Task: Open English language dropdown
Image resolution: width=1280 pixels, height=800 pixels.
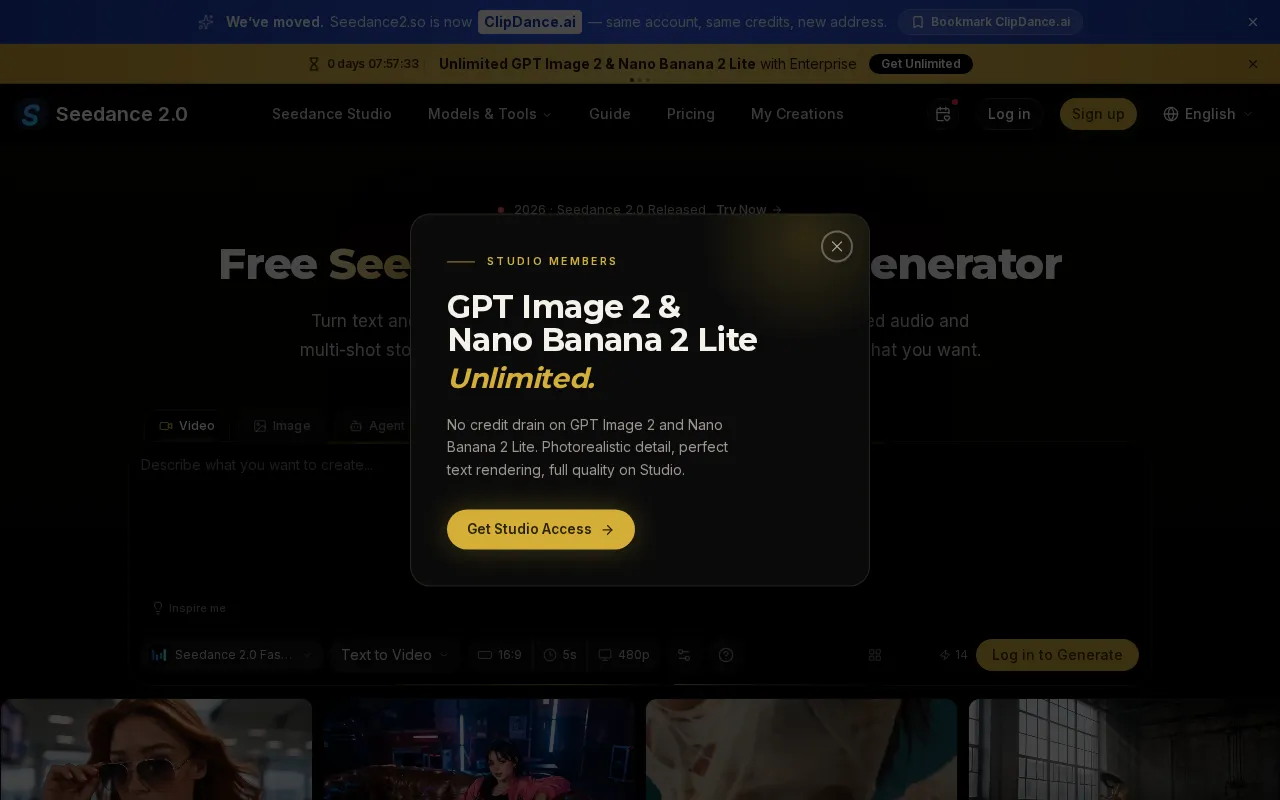Action: (x=1208, y=114)
